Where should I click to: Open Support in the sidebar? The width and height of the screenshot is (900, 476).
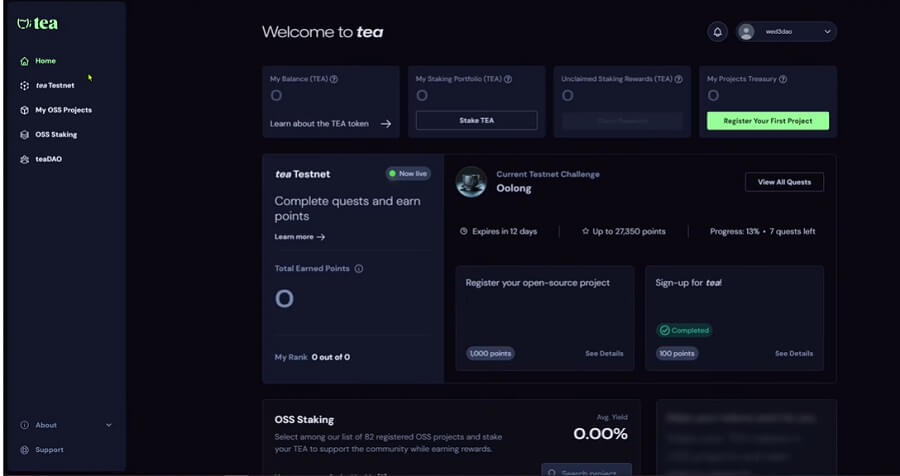coord(49,450)
